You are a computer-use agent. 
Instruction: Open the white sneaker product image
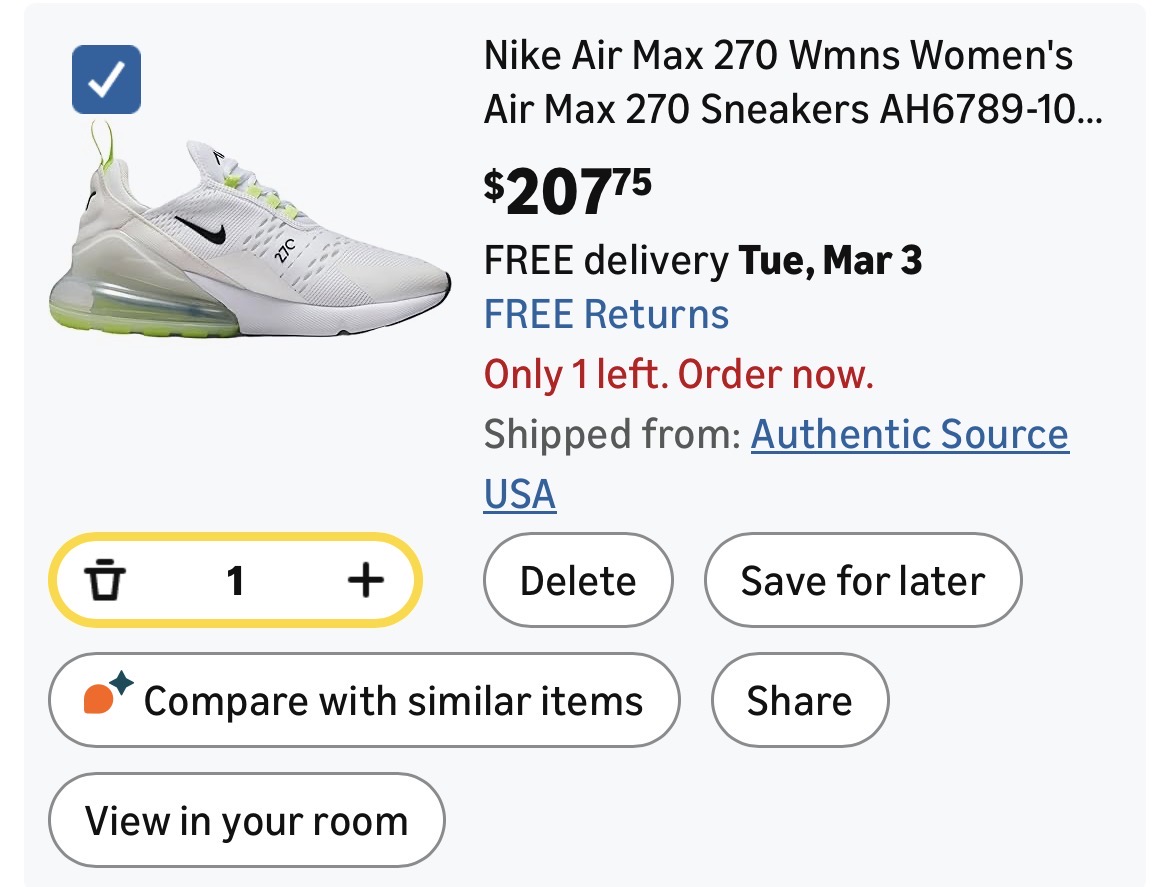coord(250,240)
